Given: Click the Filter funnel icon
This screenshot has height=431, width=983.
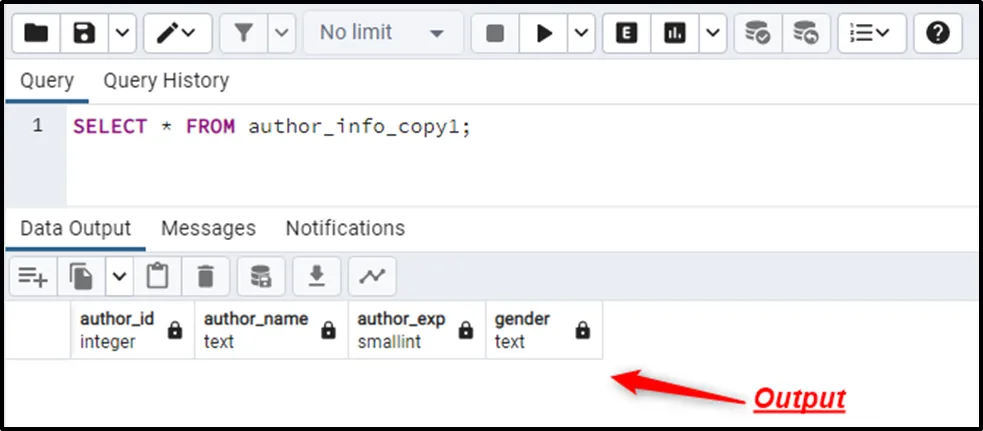Looking at the screenshot, I should [243, 34].
